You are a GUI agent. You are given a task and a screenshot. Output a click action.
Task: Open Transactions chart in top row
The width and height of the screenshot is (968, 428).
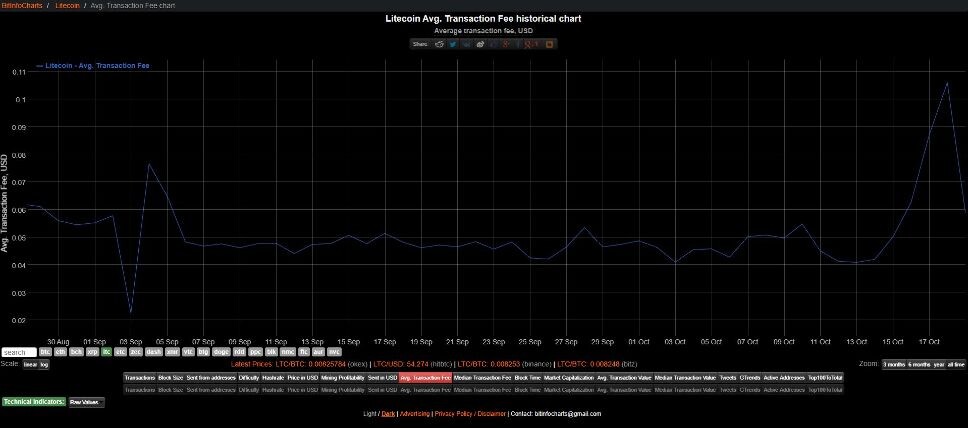tap(140, 377)
